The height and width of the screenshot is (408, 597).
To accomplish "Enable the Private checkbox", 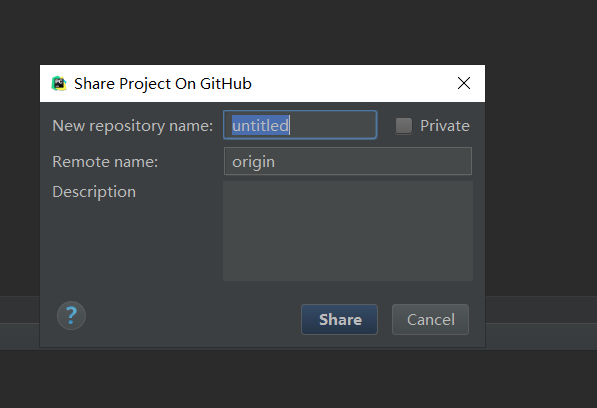I will coord(404,126).
